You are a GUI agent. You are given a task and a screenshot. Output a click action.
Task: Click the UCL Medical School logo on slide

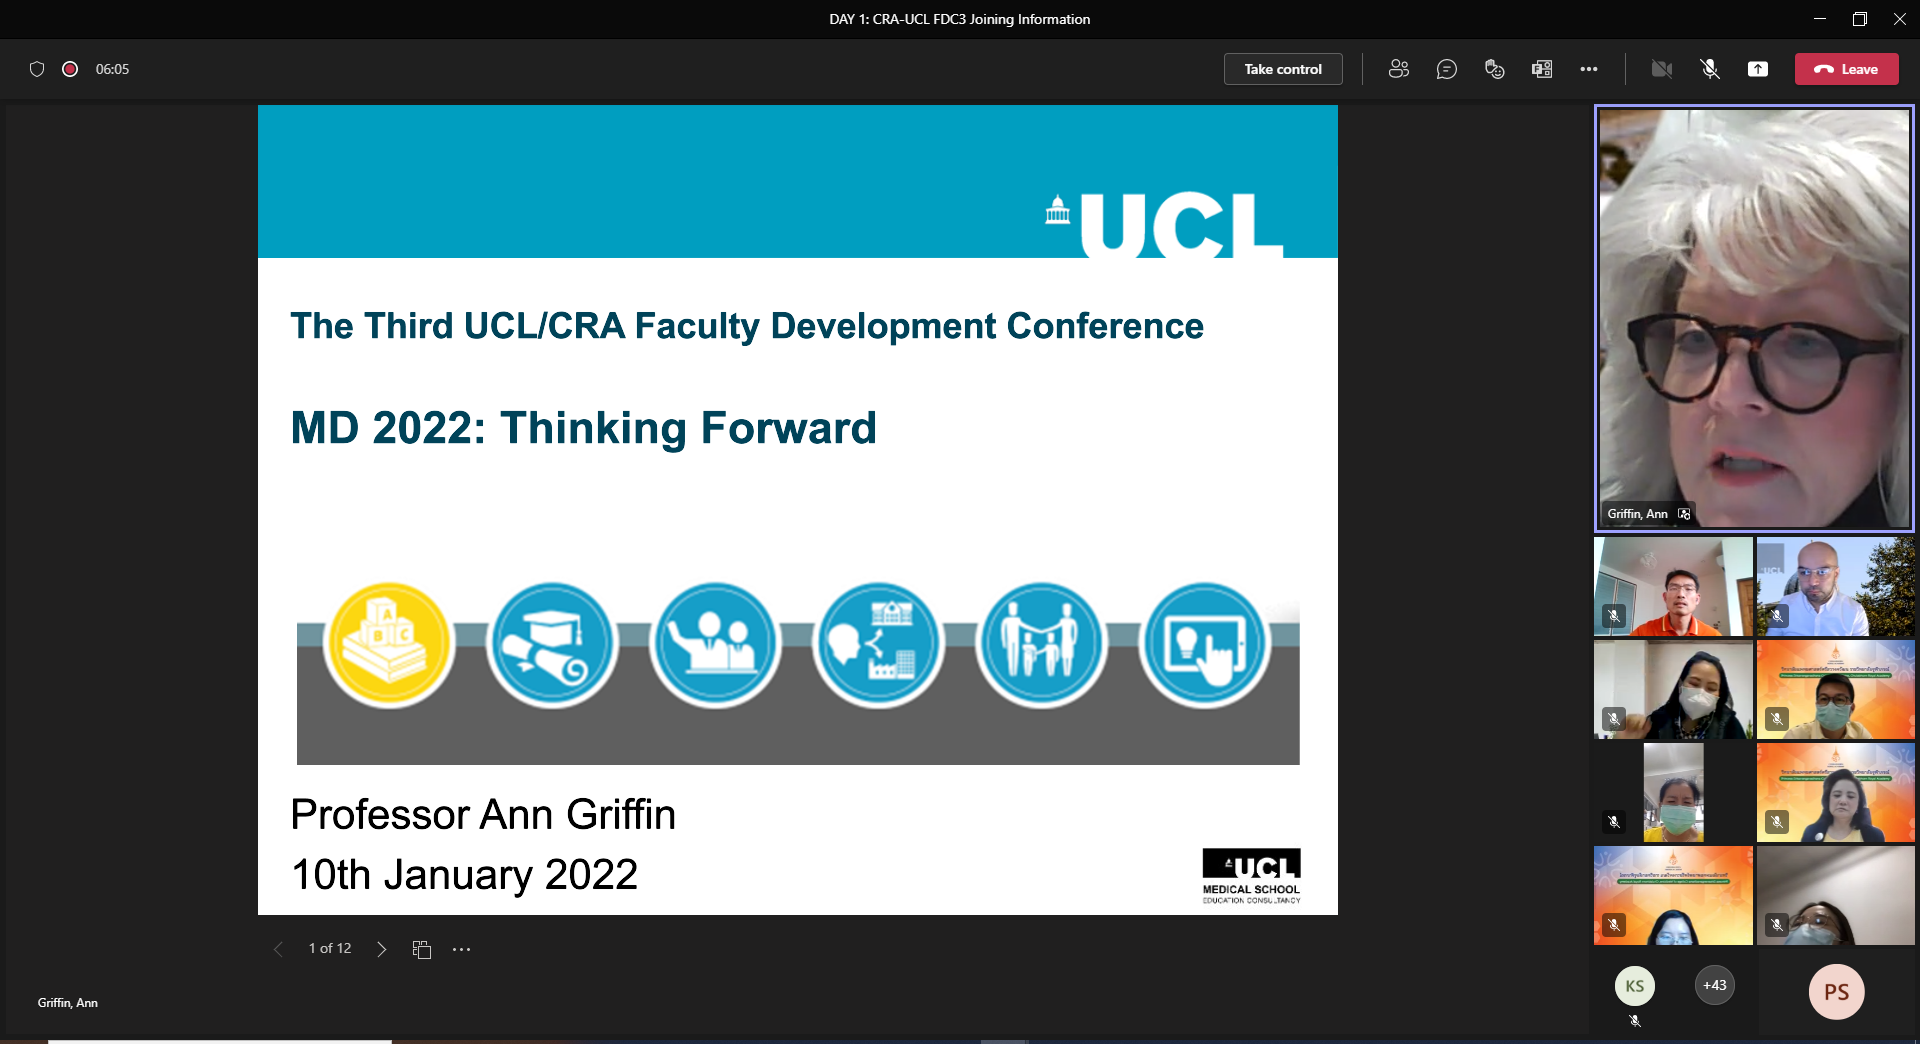(x=1251, y=876)
